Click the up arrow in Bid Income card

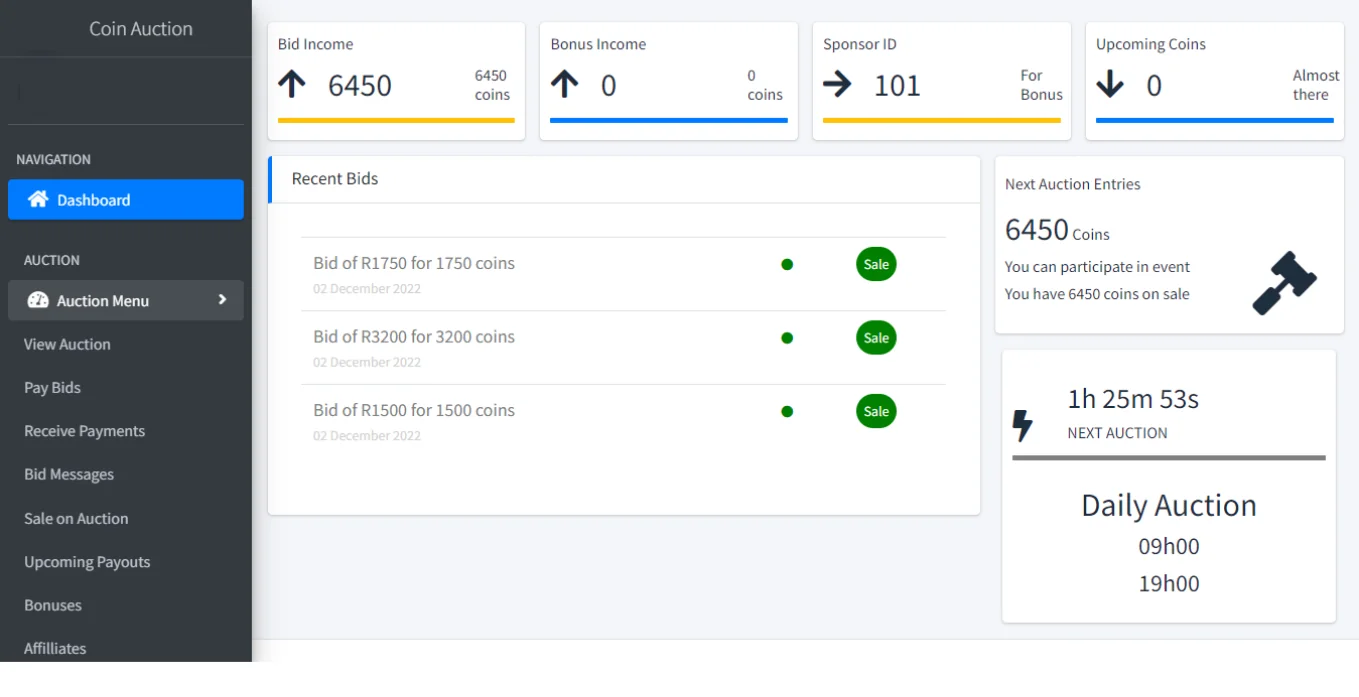[x=292, y=84]
